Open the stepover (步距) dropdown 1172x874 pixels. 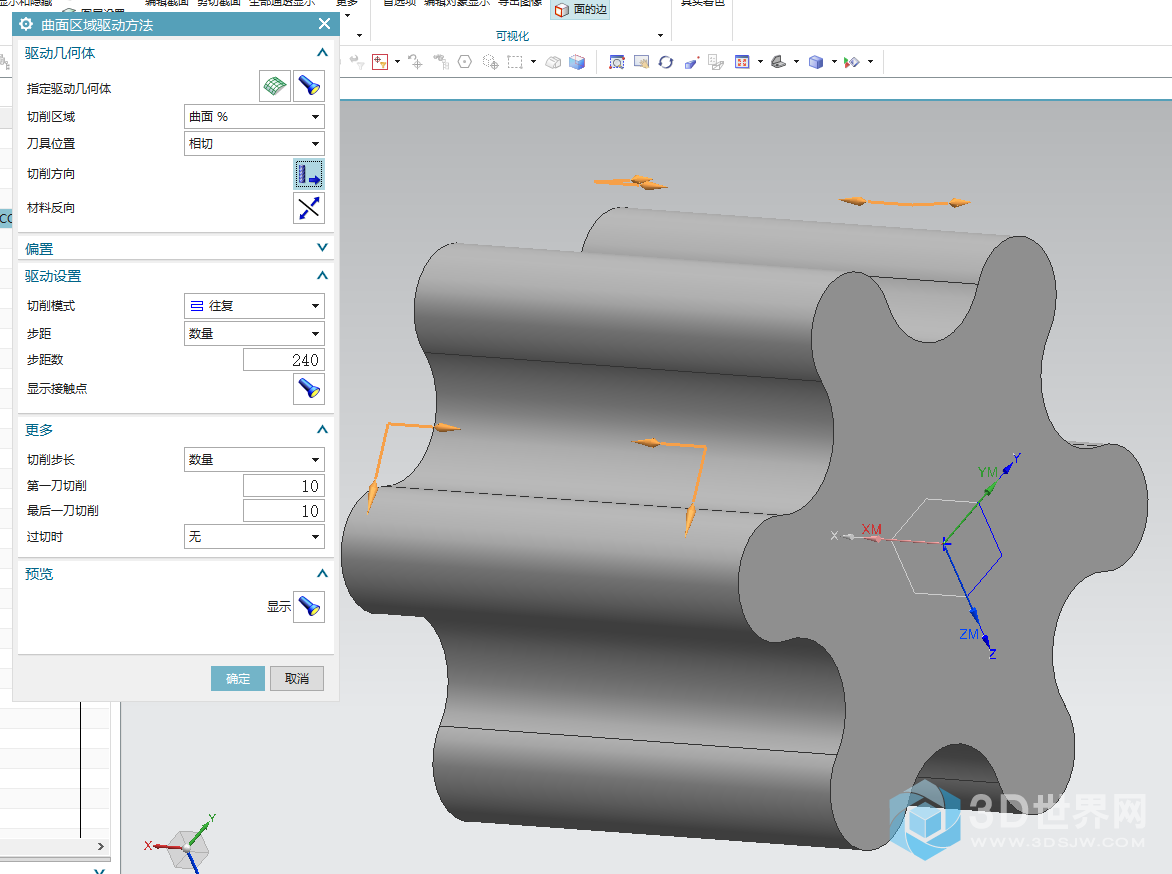click(254, 333)
